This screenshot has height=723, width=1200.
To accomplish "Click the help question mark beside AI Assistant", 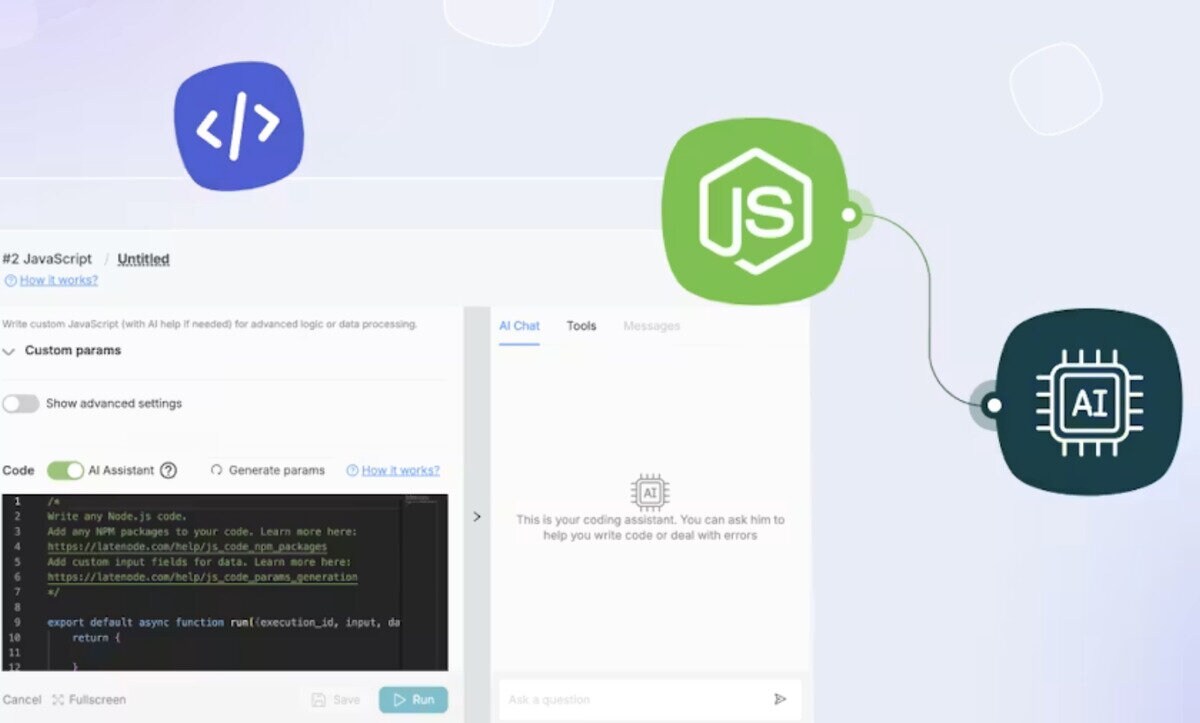I will point(168,470).
